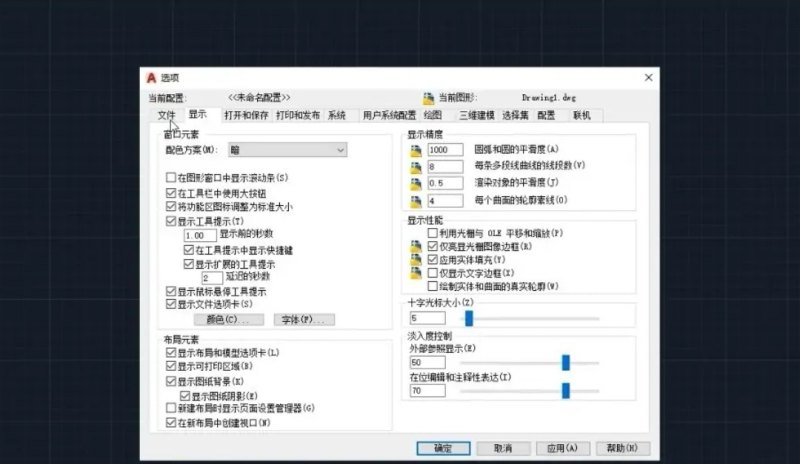Click the 延迟的秒数 field showing 2

212,278
